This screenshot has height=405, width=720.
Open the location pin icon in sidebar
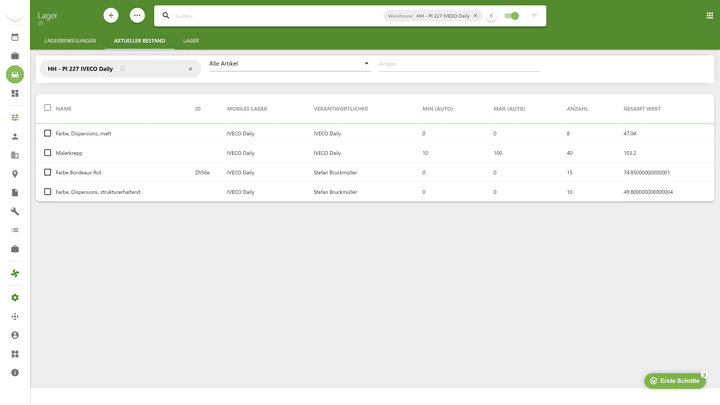click(15, 174)
